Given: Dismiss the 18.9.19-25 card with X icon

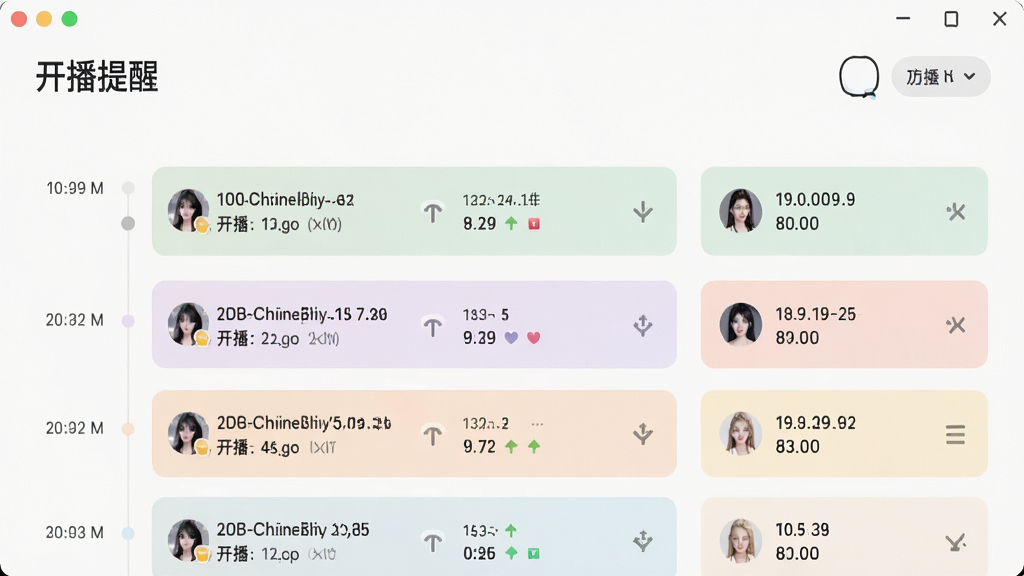Looking at the screenshot, I should pyautogui.click(x=955, y=325).
